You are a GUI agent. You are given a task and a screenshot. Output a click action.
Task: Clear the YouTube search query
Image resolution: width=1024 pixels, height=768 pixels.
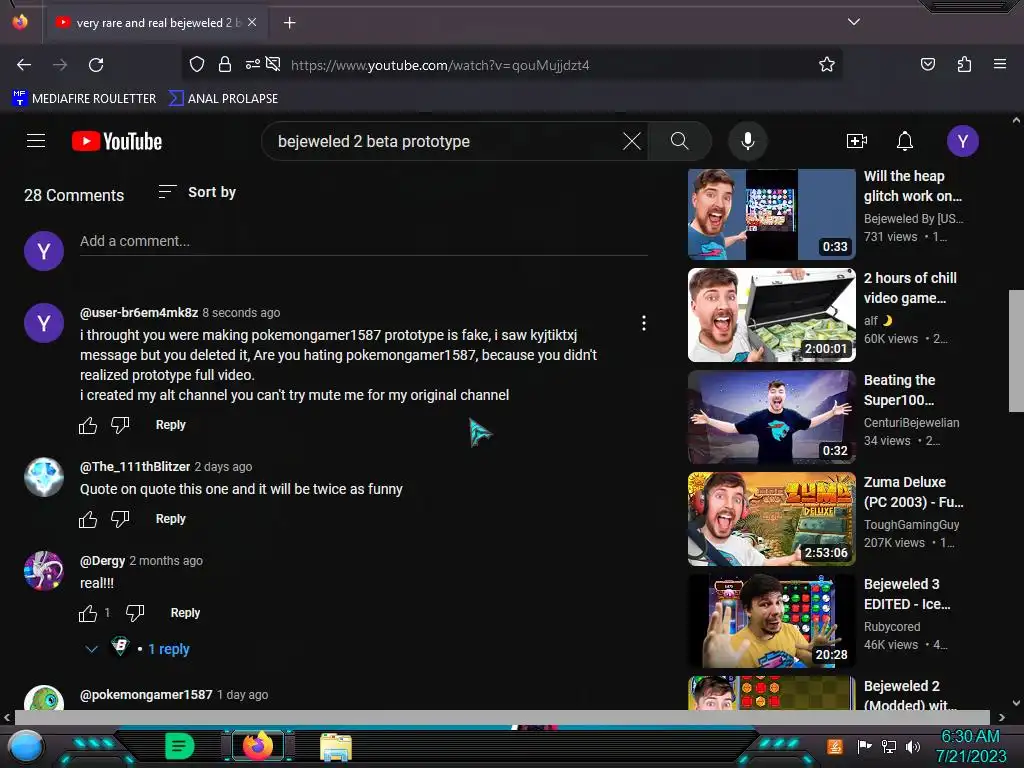pos(632,141)
